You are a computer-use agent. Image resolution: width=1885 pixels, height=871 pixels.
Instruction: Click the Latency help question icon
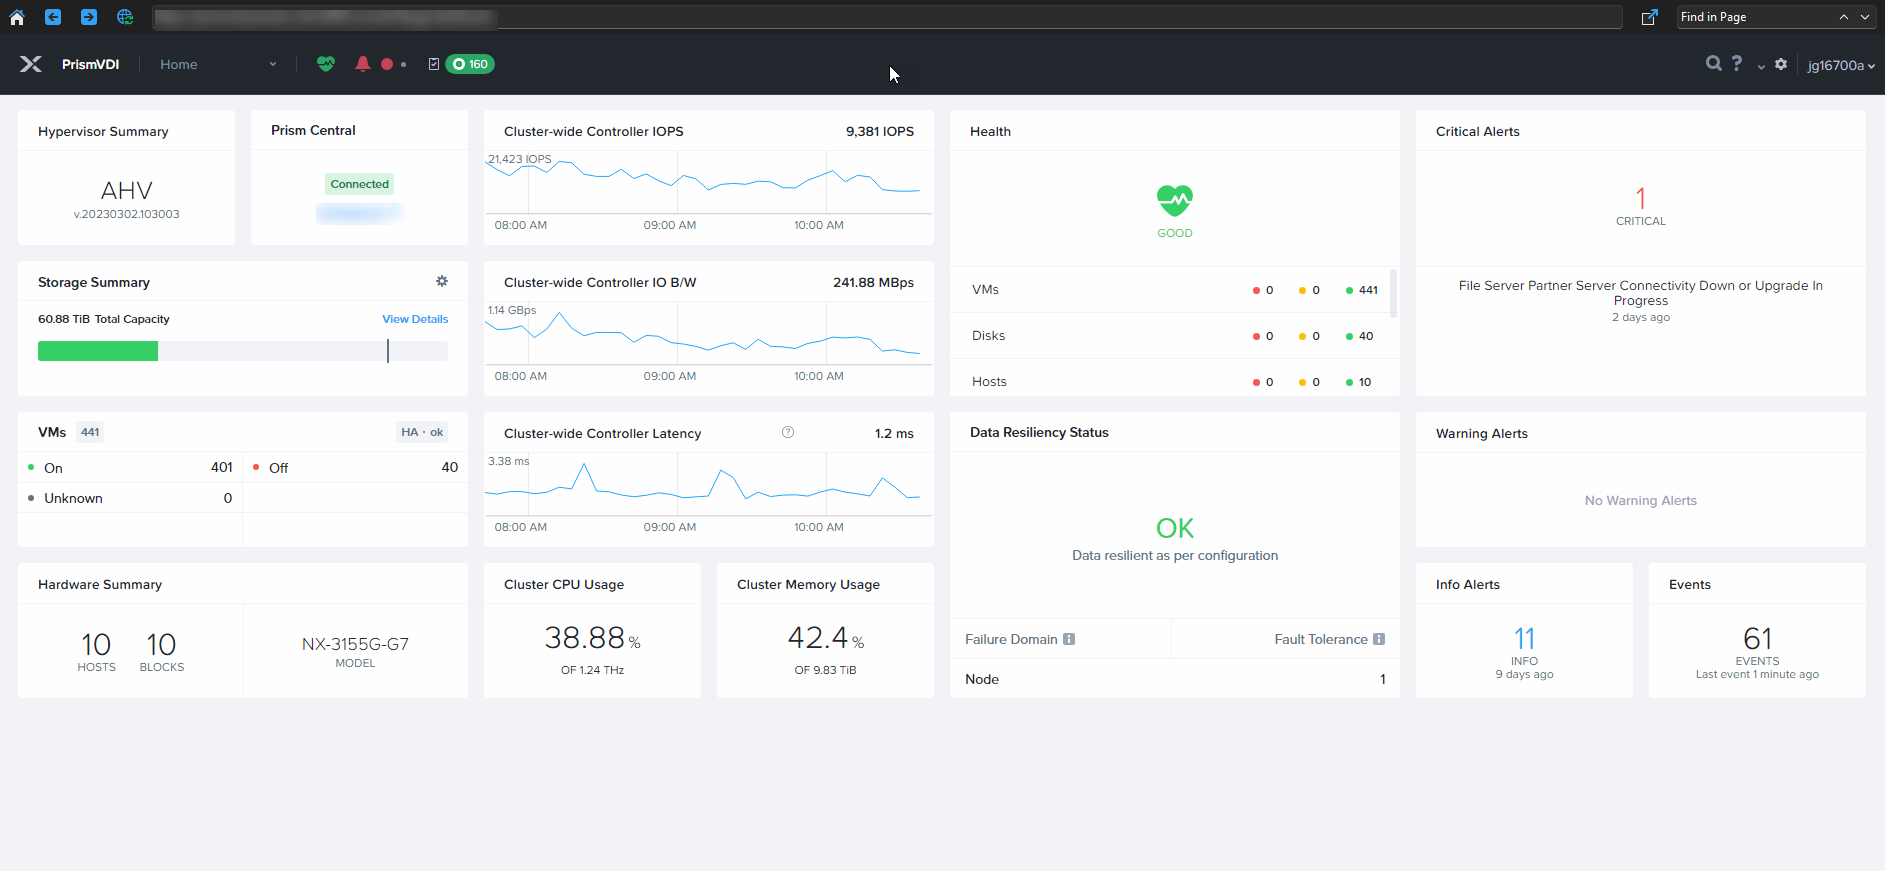pos(788,433)
